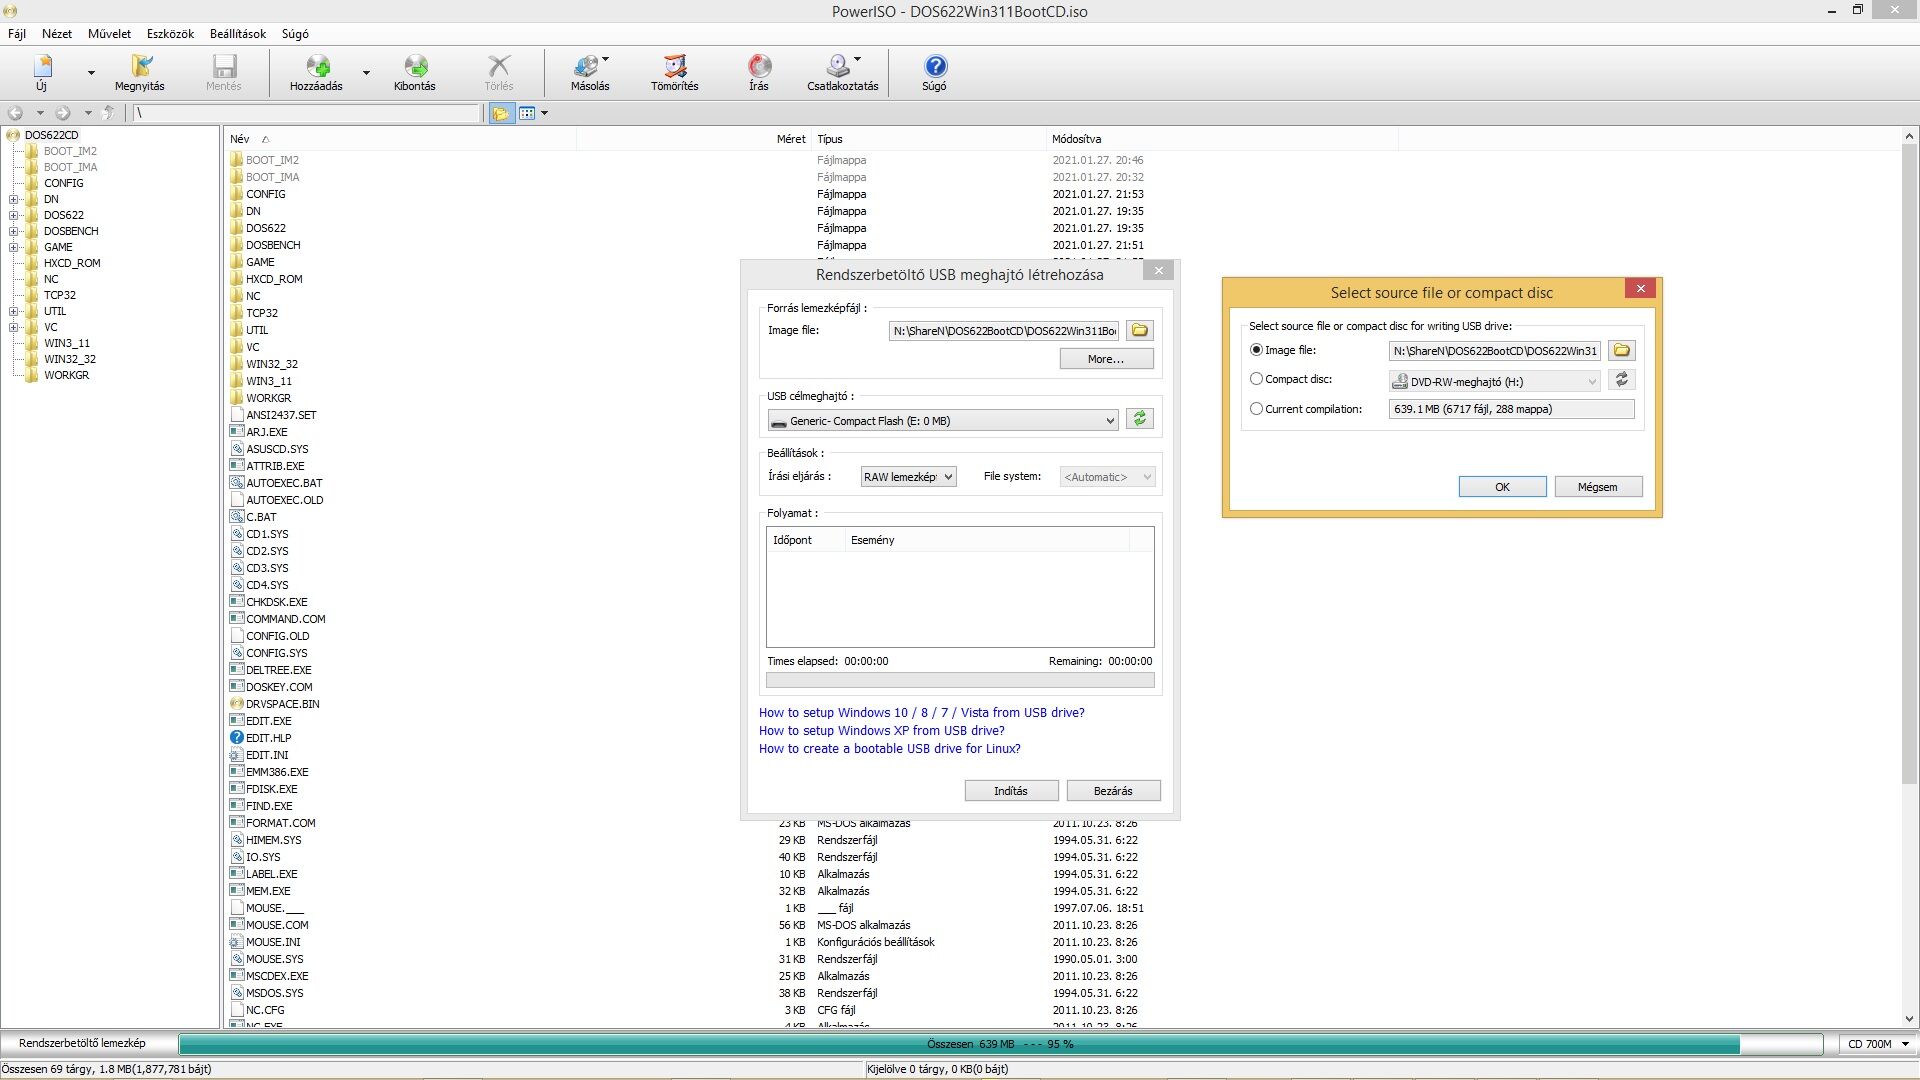The image size is (1920, 1080).
Task: Click the DOS622CD root disc icon
Action: pyautogui.click(x=13, y=135)
